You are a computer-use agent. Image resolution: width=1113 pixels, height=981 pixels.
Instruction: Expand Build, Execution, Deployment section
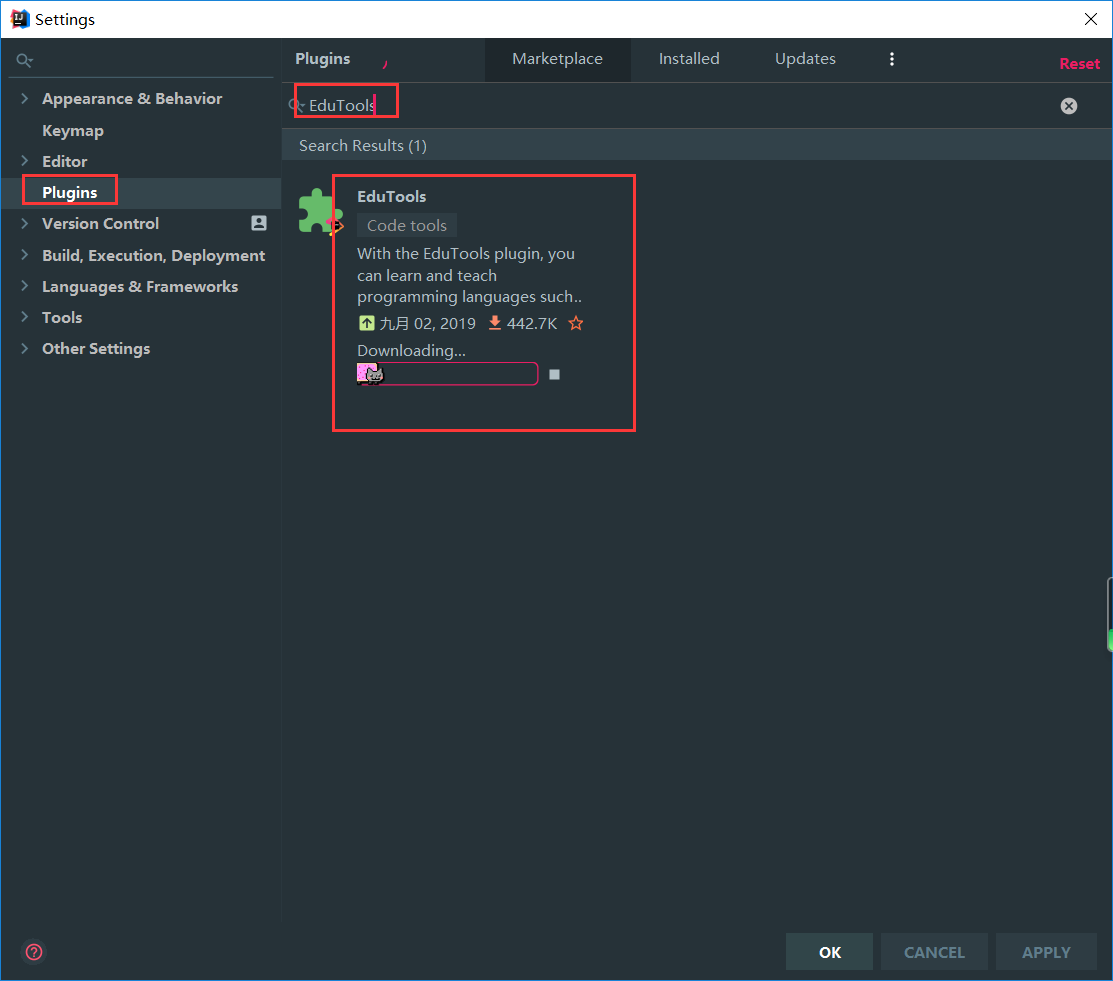point(25,255)
